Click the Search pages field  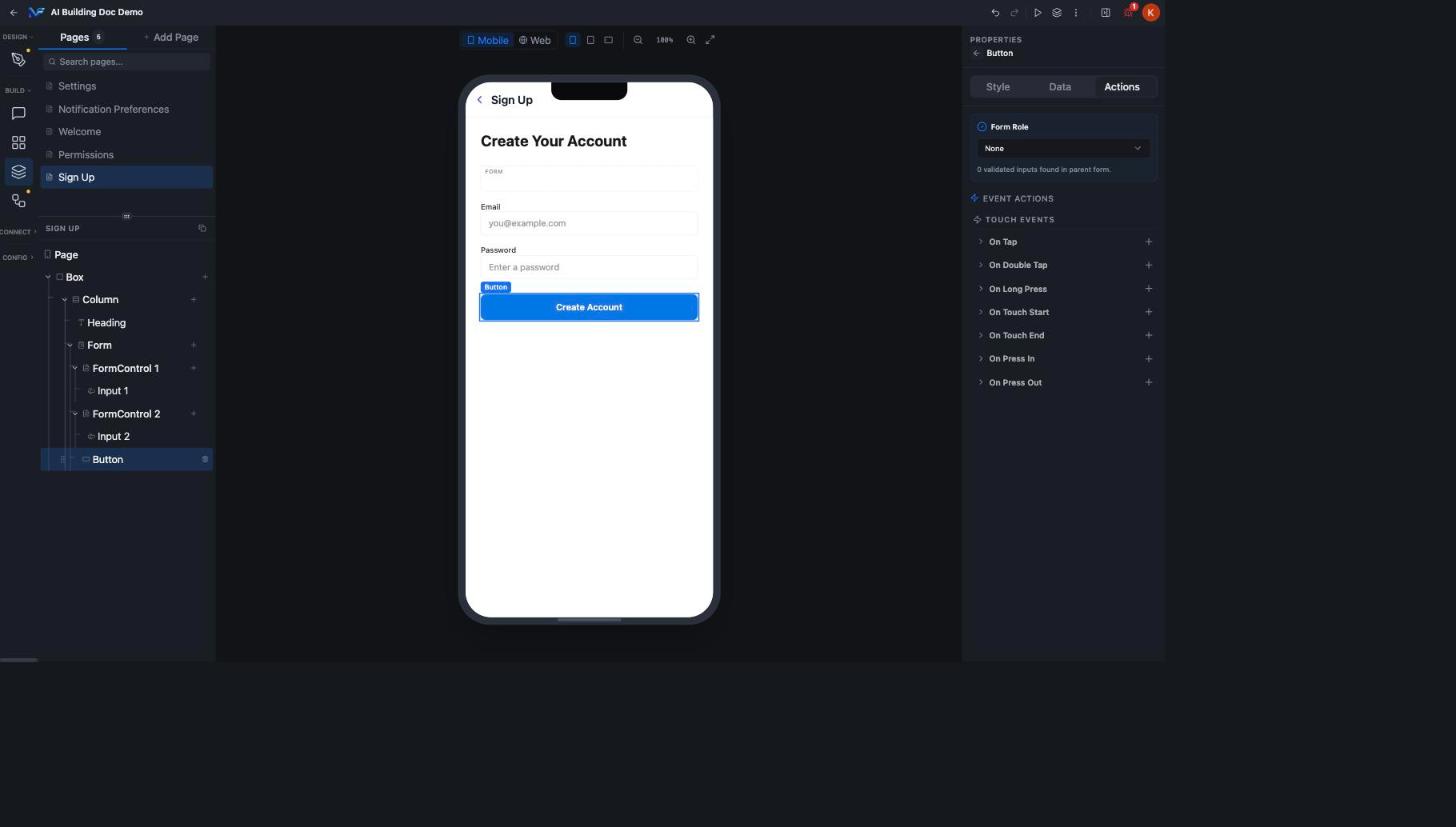[x=126, y=62]
